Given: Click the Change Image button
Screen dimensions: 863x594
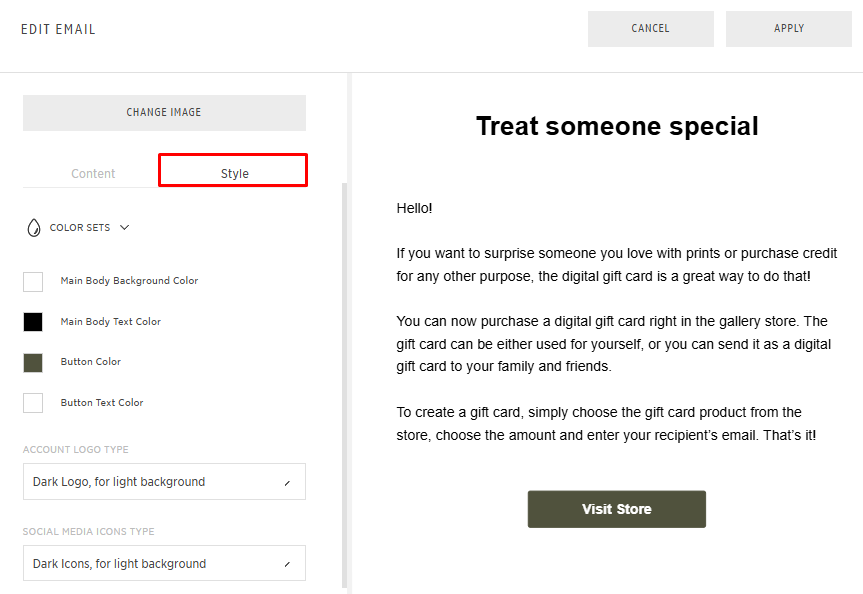Looking at the screenshot, I should (x=164, y=113).
